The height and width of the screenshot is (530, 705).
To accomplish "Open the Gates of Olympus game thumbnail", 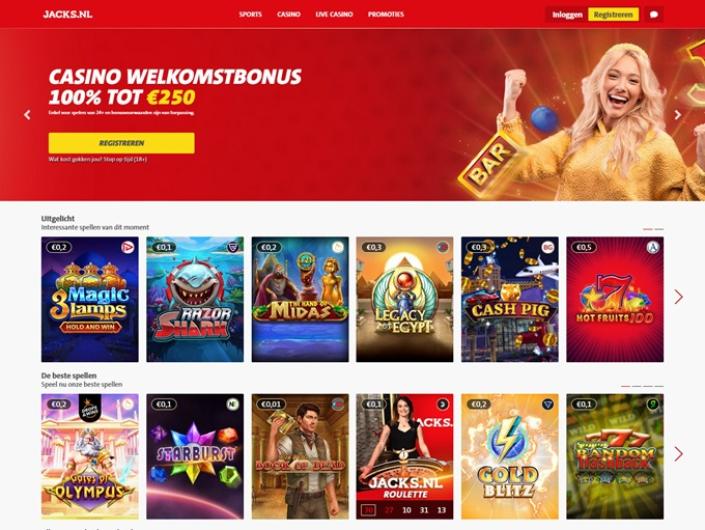I will click(x=90, y=457).
